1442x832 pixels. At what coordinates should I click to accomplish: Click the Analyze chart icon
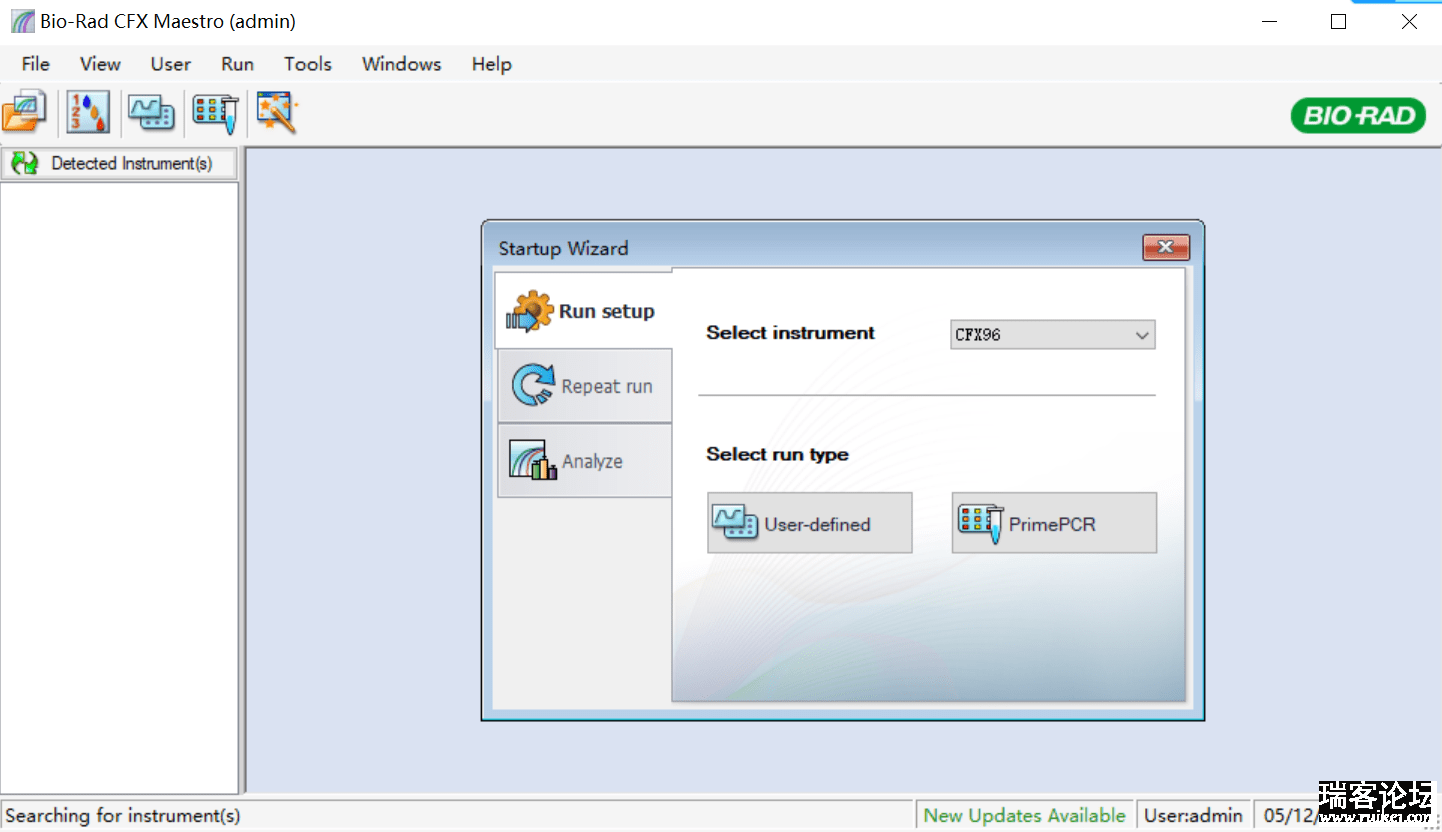533,460
